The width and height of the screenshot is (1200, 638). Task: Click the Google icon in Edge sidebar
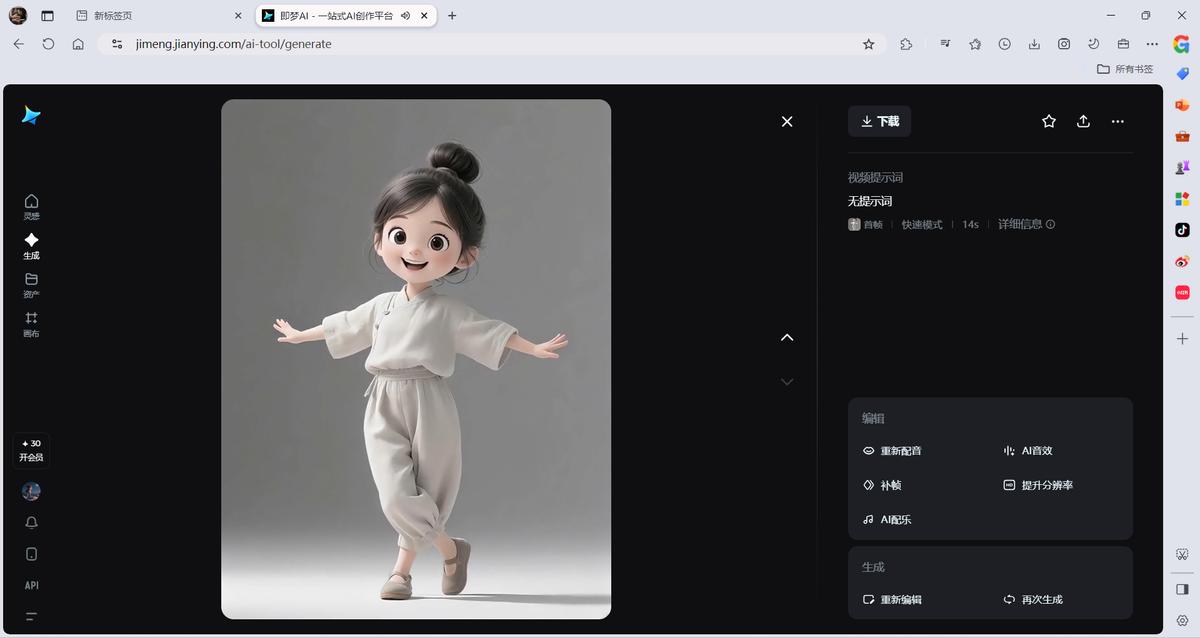tap(1182, 44)
